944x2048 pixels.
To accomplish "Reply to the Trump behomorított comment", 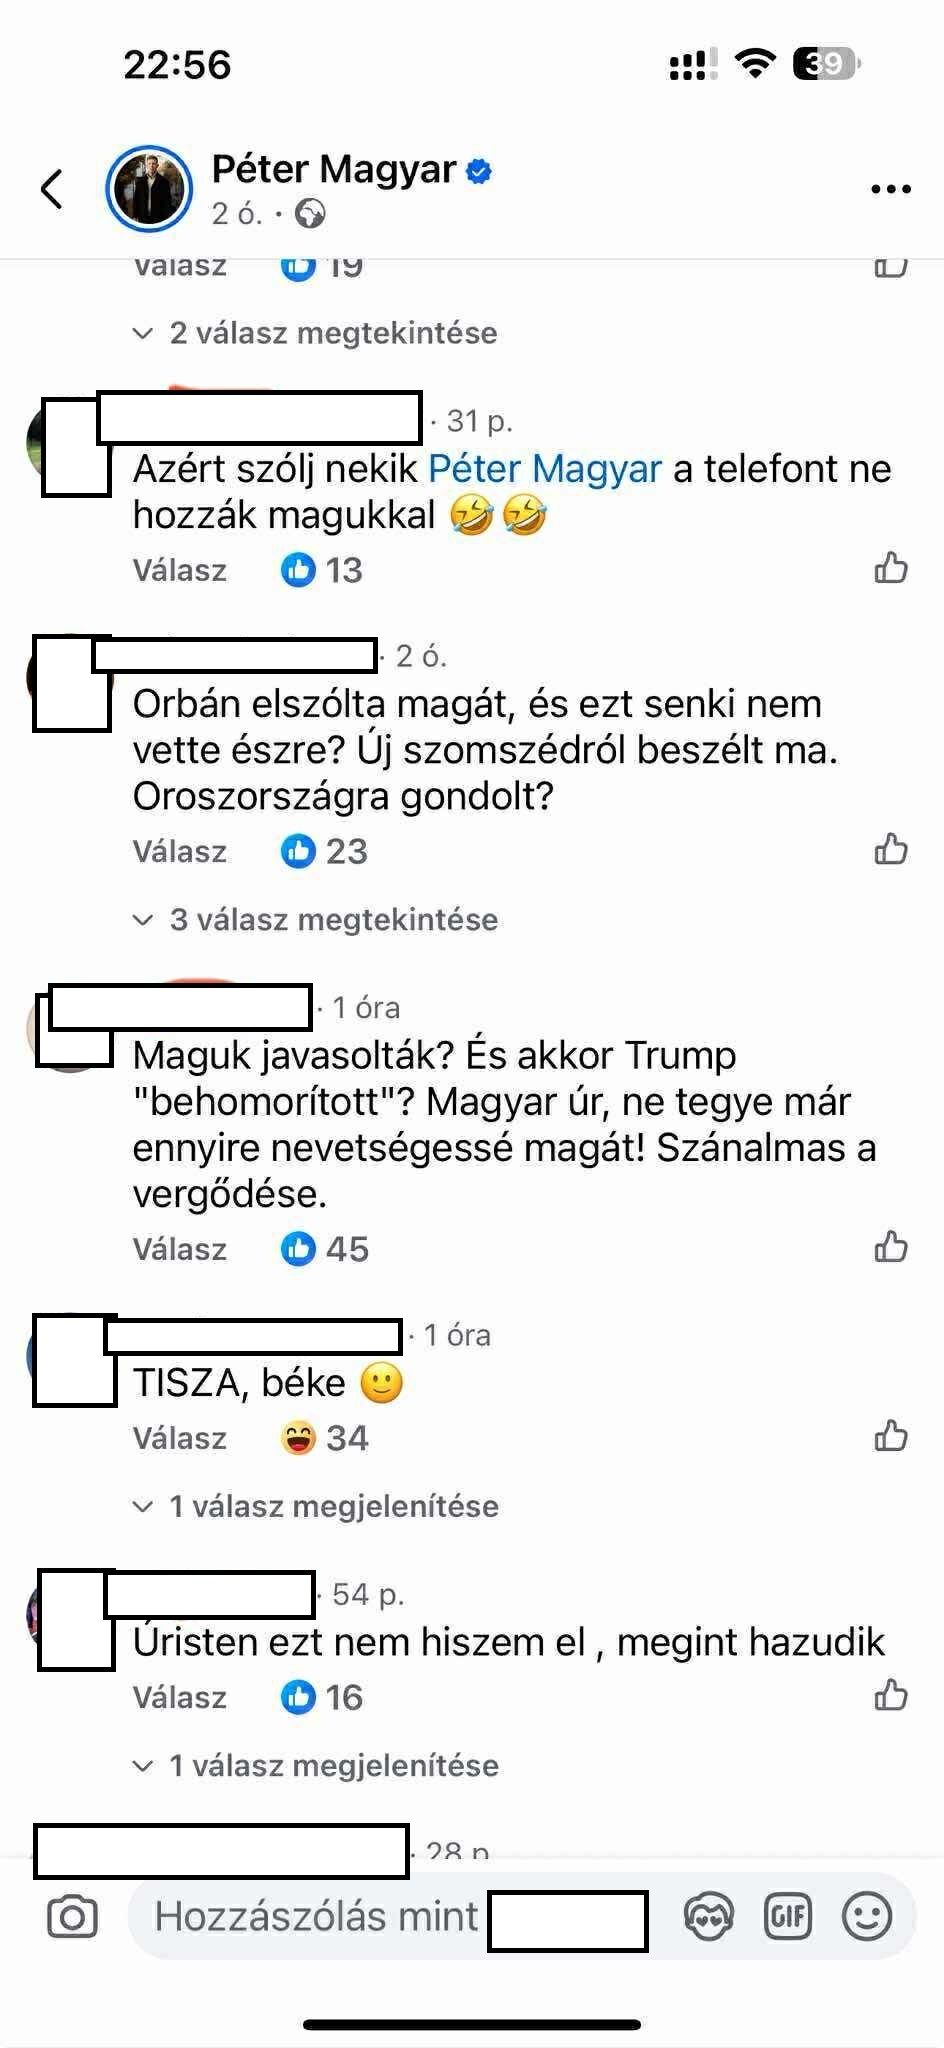I will 180,1249.
